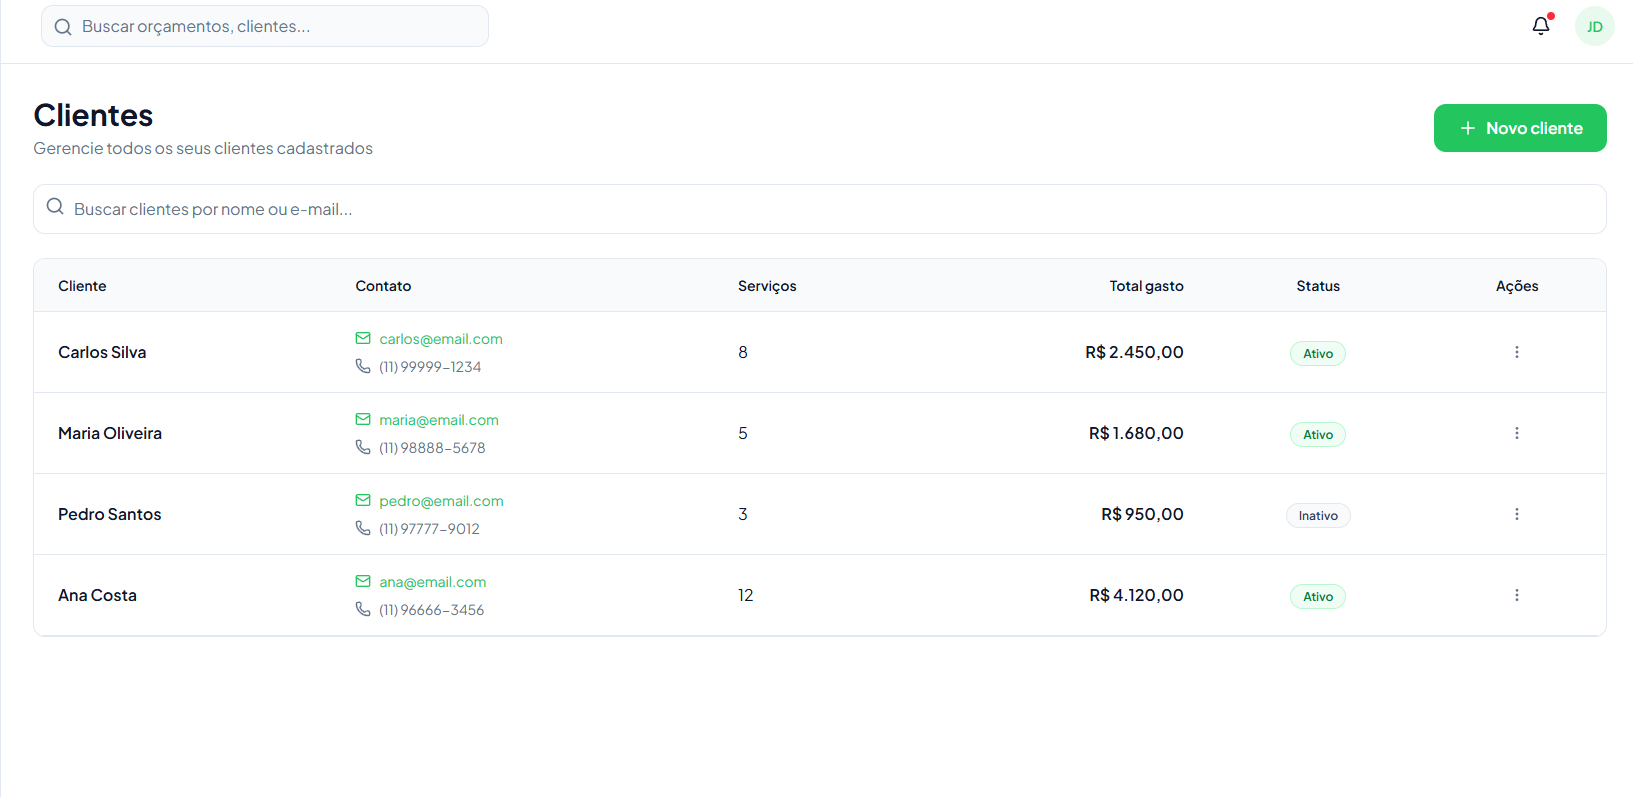Click the Status column header

tap(1318, 286)
